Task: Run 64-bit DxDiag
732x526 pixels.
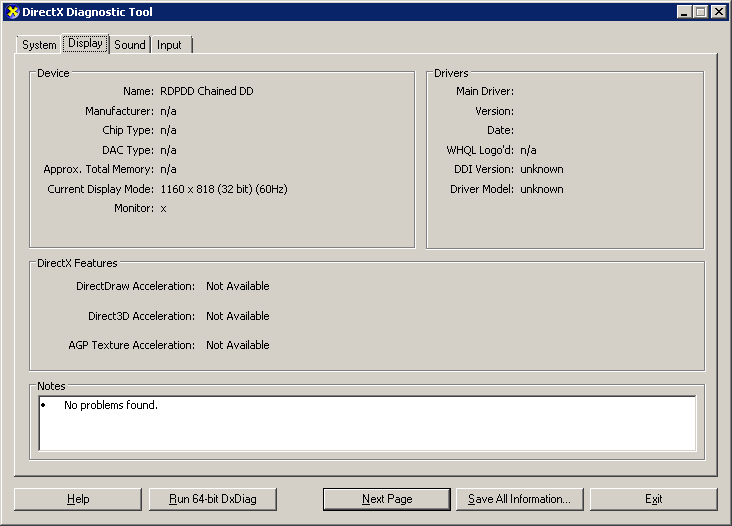Action: (213, 499)
